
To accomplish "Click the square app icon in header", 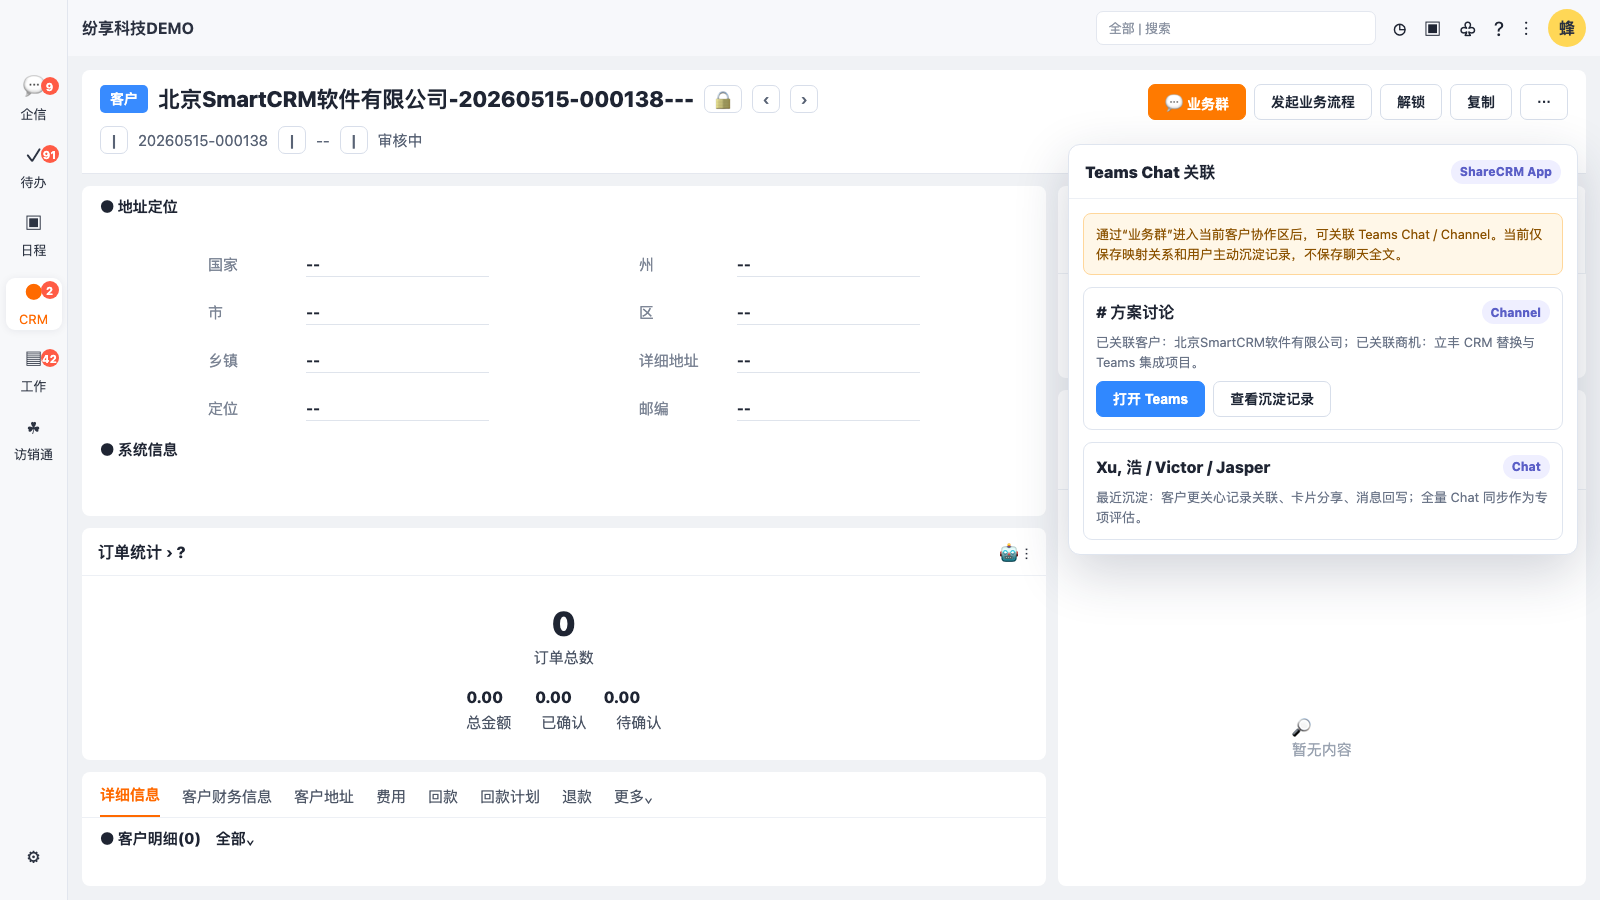I will click(1433, 29).
